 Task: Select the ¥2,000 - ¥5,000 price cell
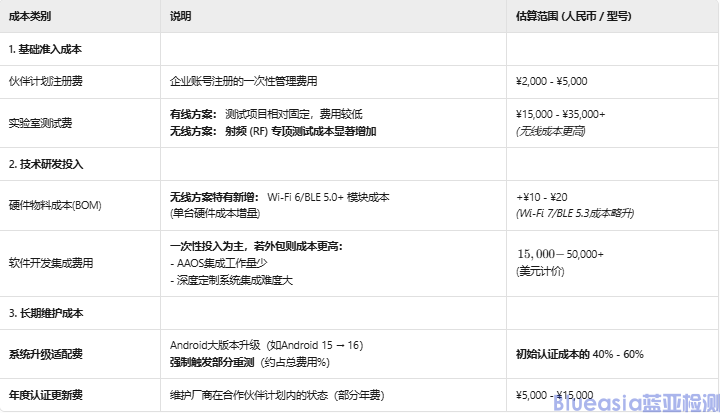tap(551, 81)
